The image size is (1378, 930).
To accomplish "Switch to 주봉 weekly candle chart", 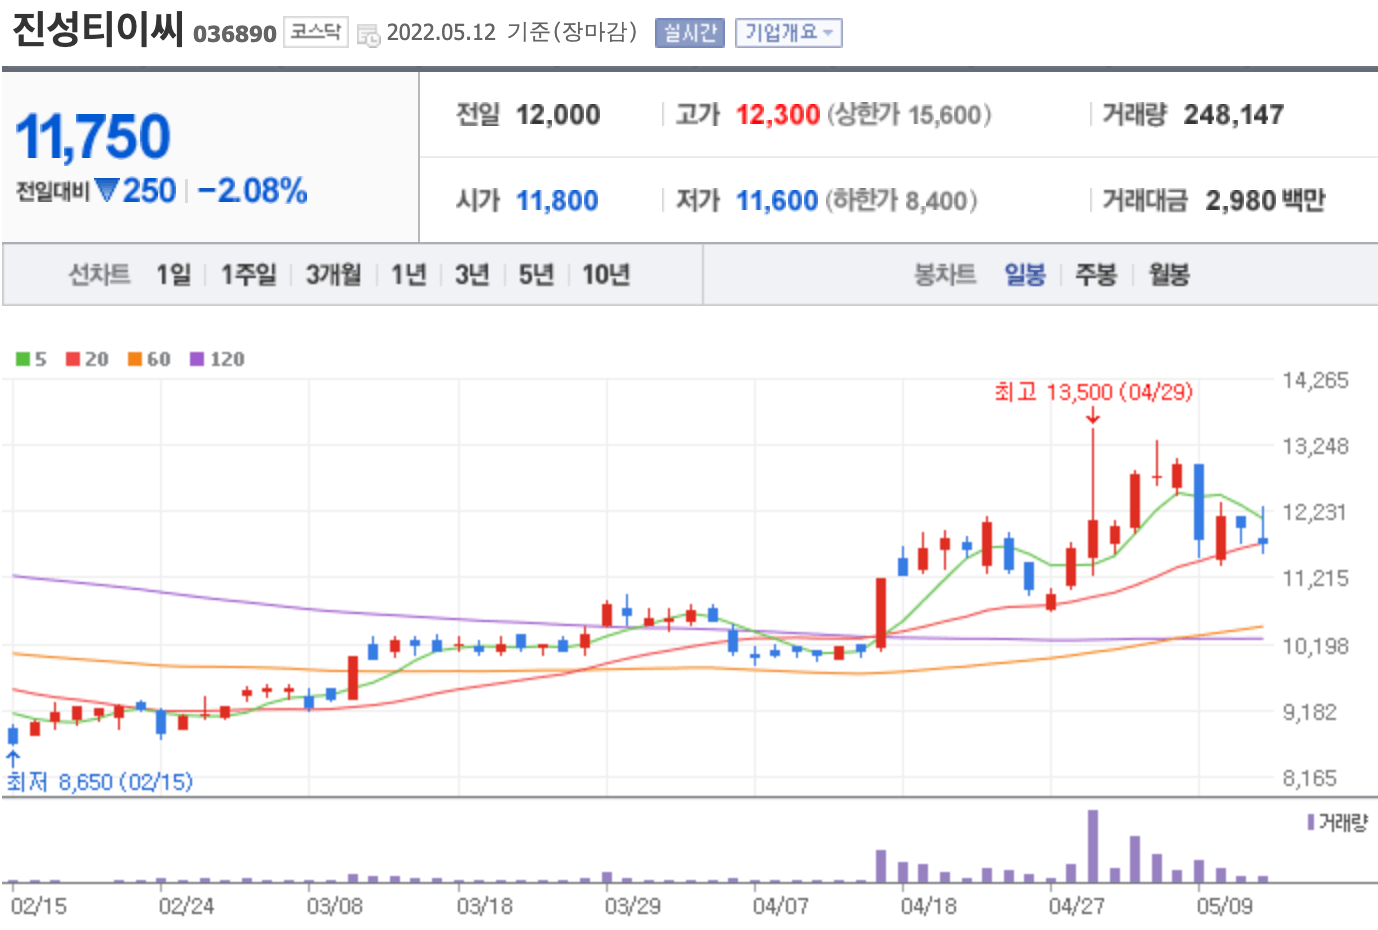I will (x=1096, y=274).
